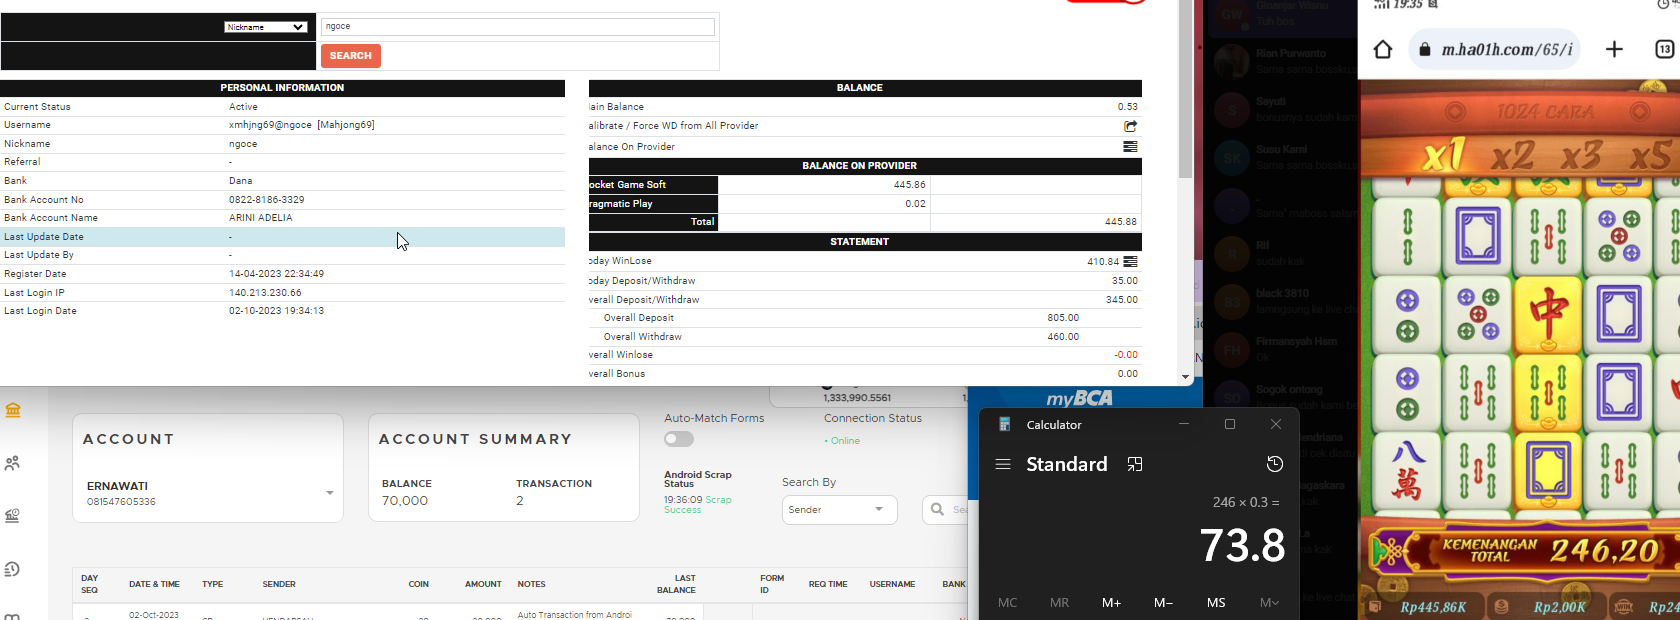The width and height of the screenshot is (1680, 620).
Task: Open Firmansyah Hsm chat in dimmed list
Action: click(x=1281, y=349)
